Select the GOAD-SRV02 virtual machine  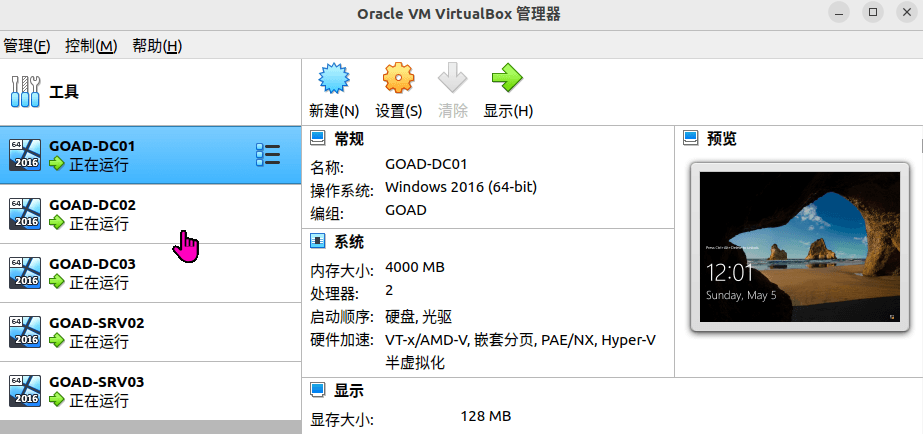click(150, 332)
